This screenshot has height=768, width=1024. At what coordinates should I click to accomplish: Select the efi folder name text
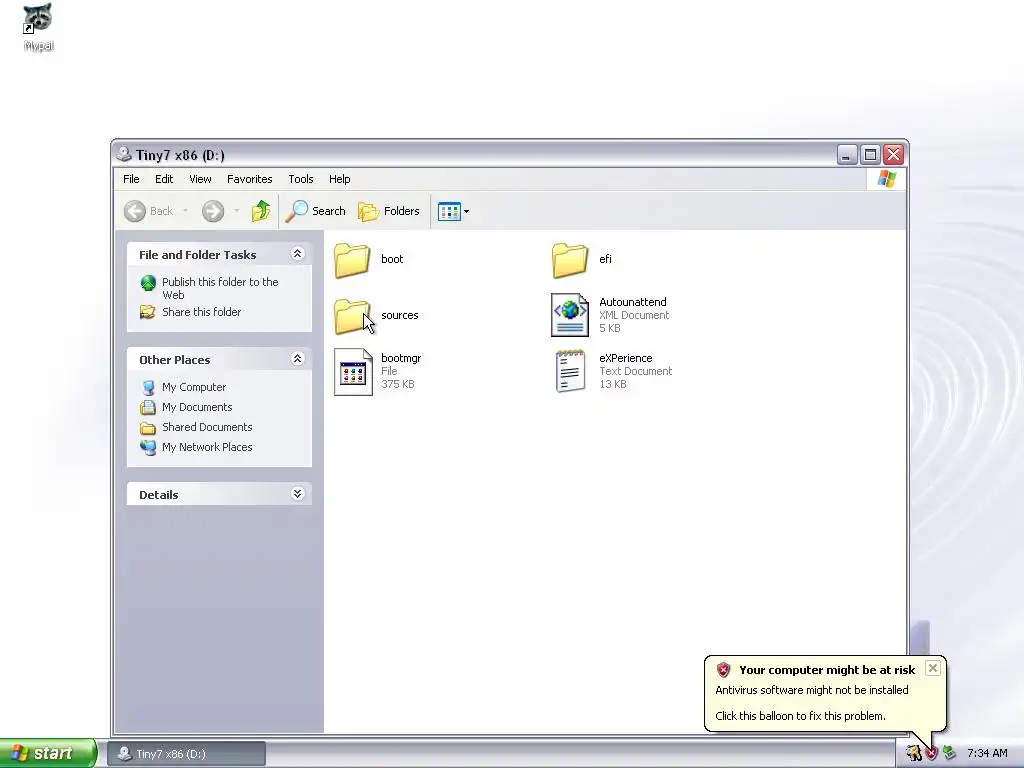(x=605, y=259)
